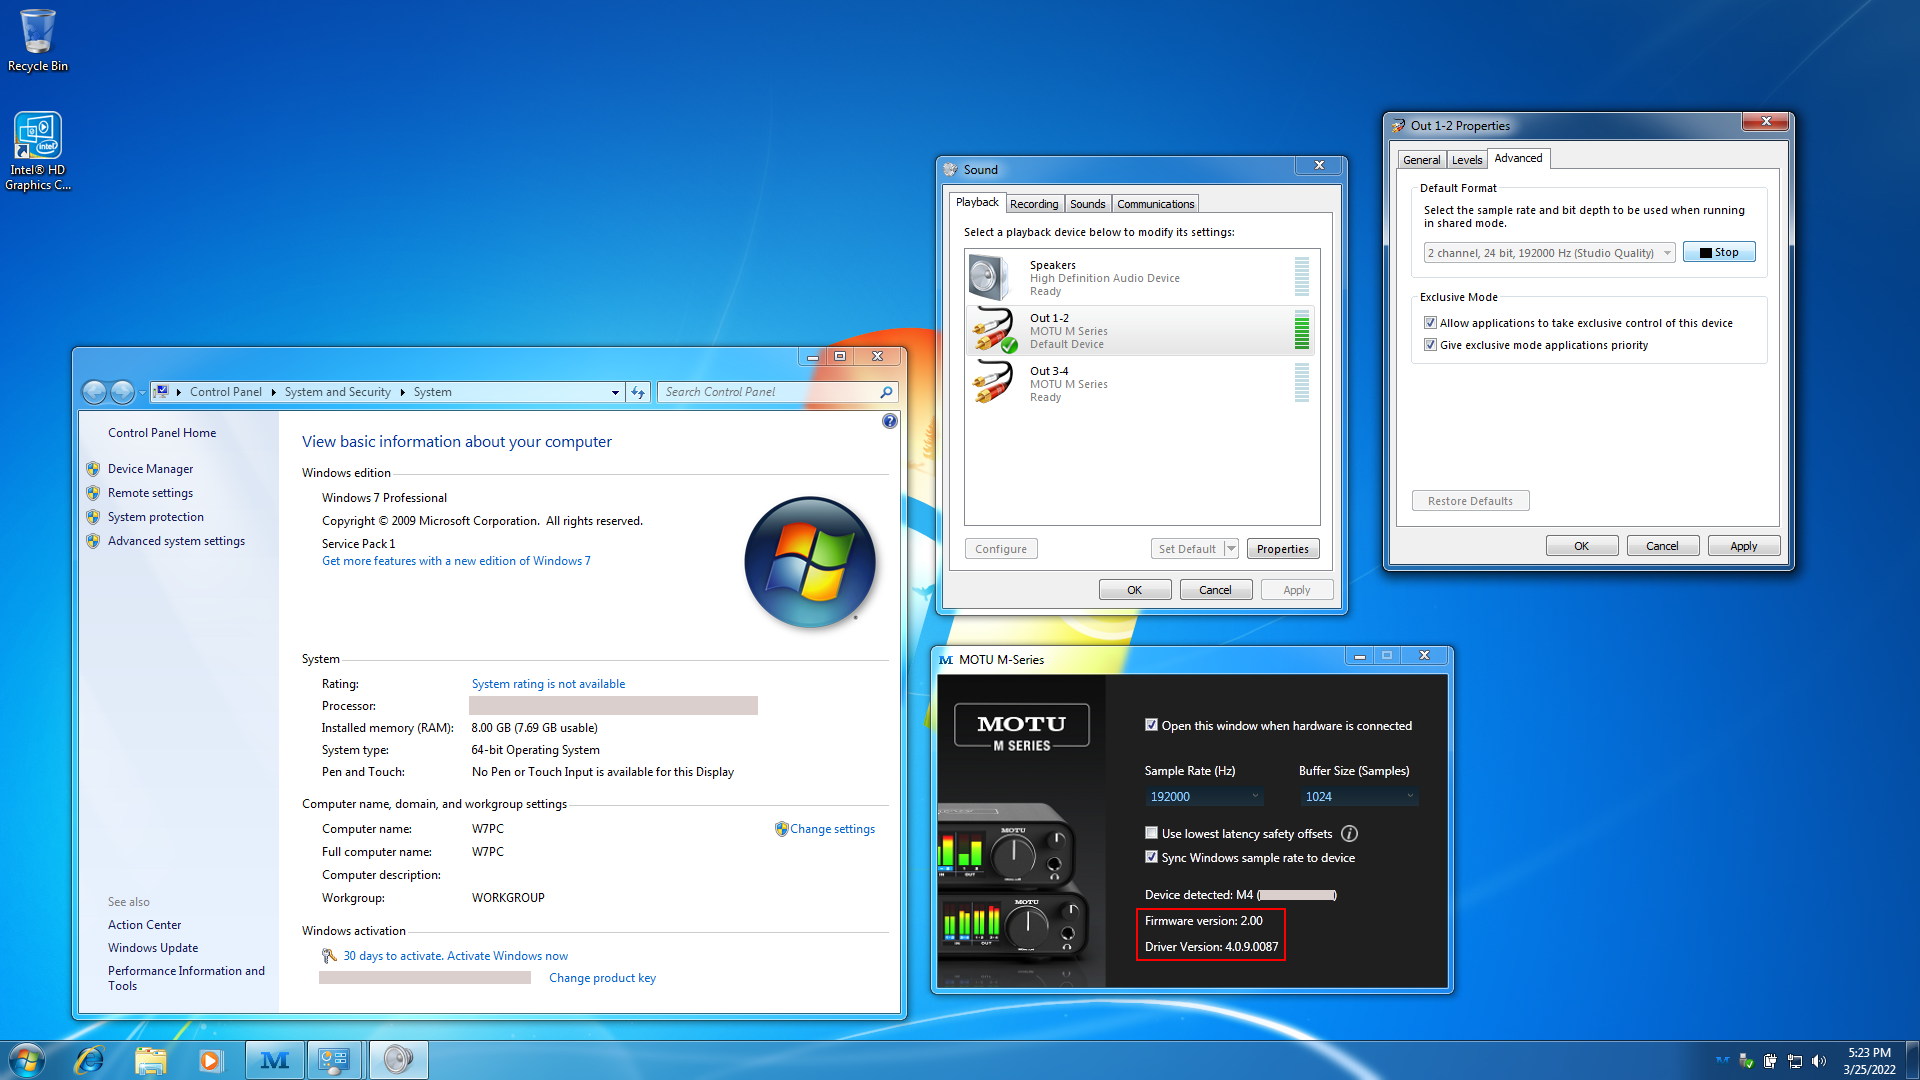Open Intel HD Graphics Control Panel icon
The height and width of the screenshot is (1080, 1920).
[x=38, y=151]
